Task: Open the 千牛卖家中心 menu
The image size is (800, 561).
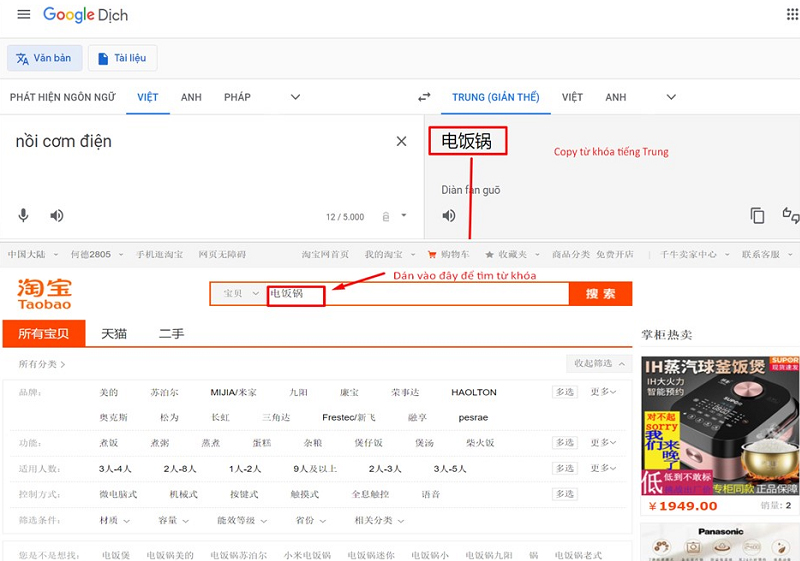Action: point(694,254)
